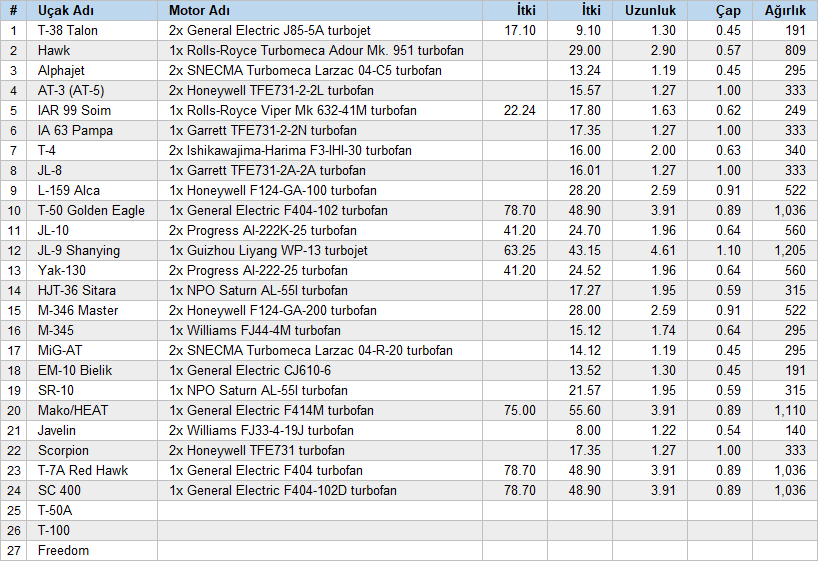Screen dimensions: 818x561
Task: Select the 'EM-10 Bielik' cell
Action: pos(92,371)
